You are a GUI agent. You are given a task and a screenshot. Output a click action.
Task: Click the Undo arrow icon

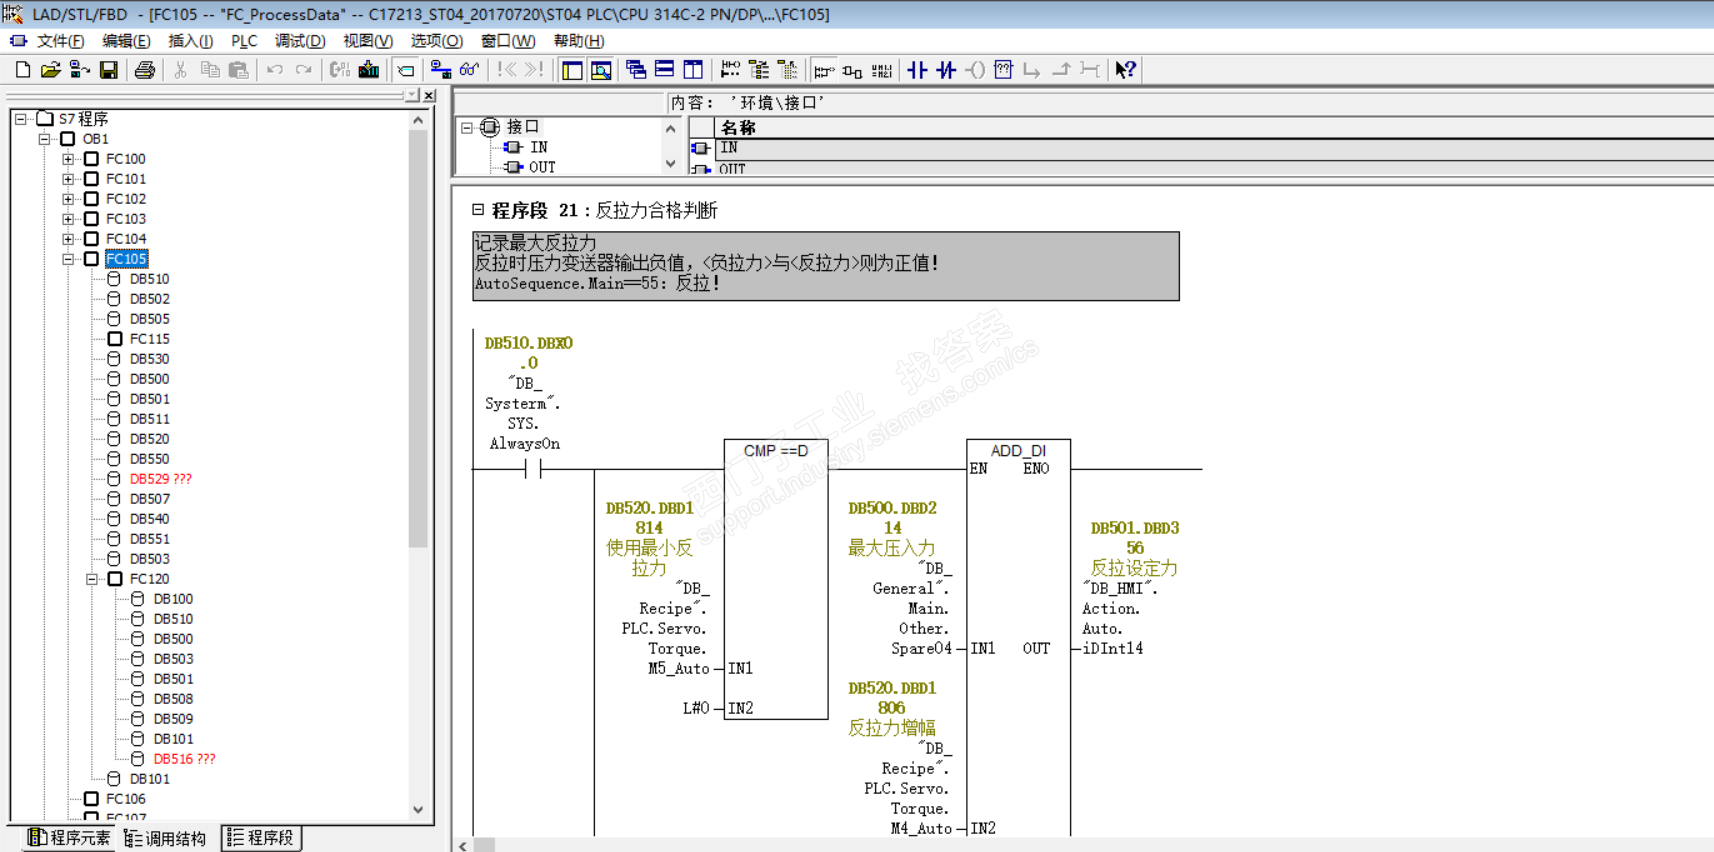click(275, 70)
